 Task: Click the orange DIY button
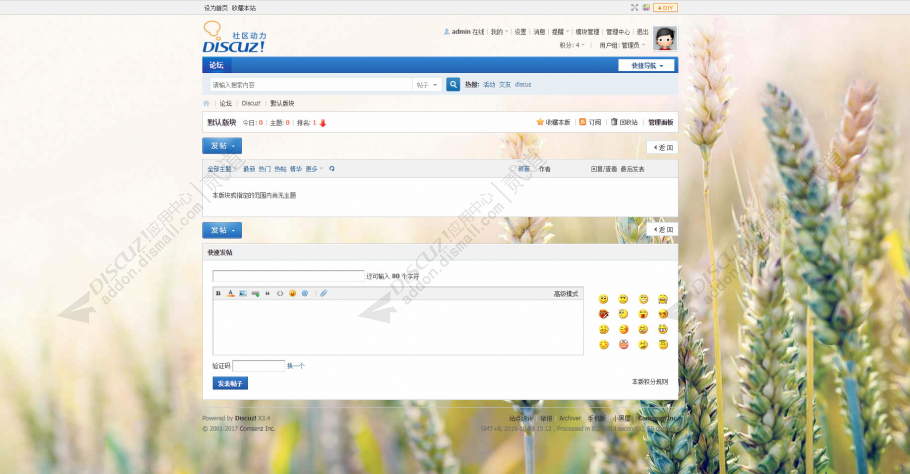665,8
